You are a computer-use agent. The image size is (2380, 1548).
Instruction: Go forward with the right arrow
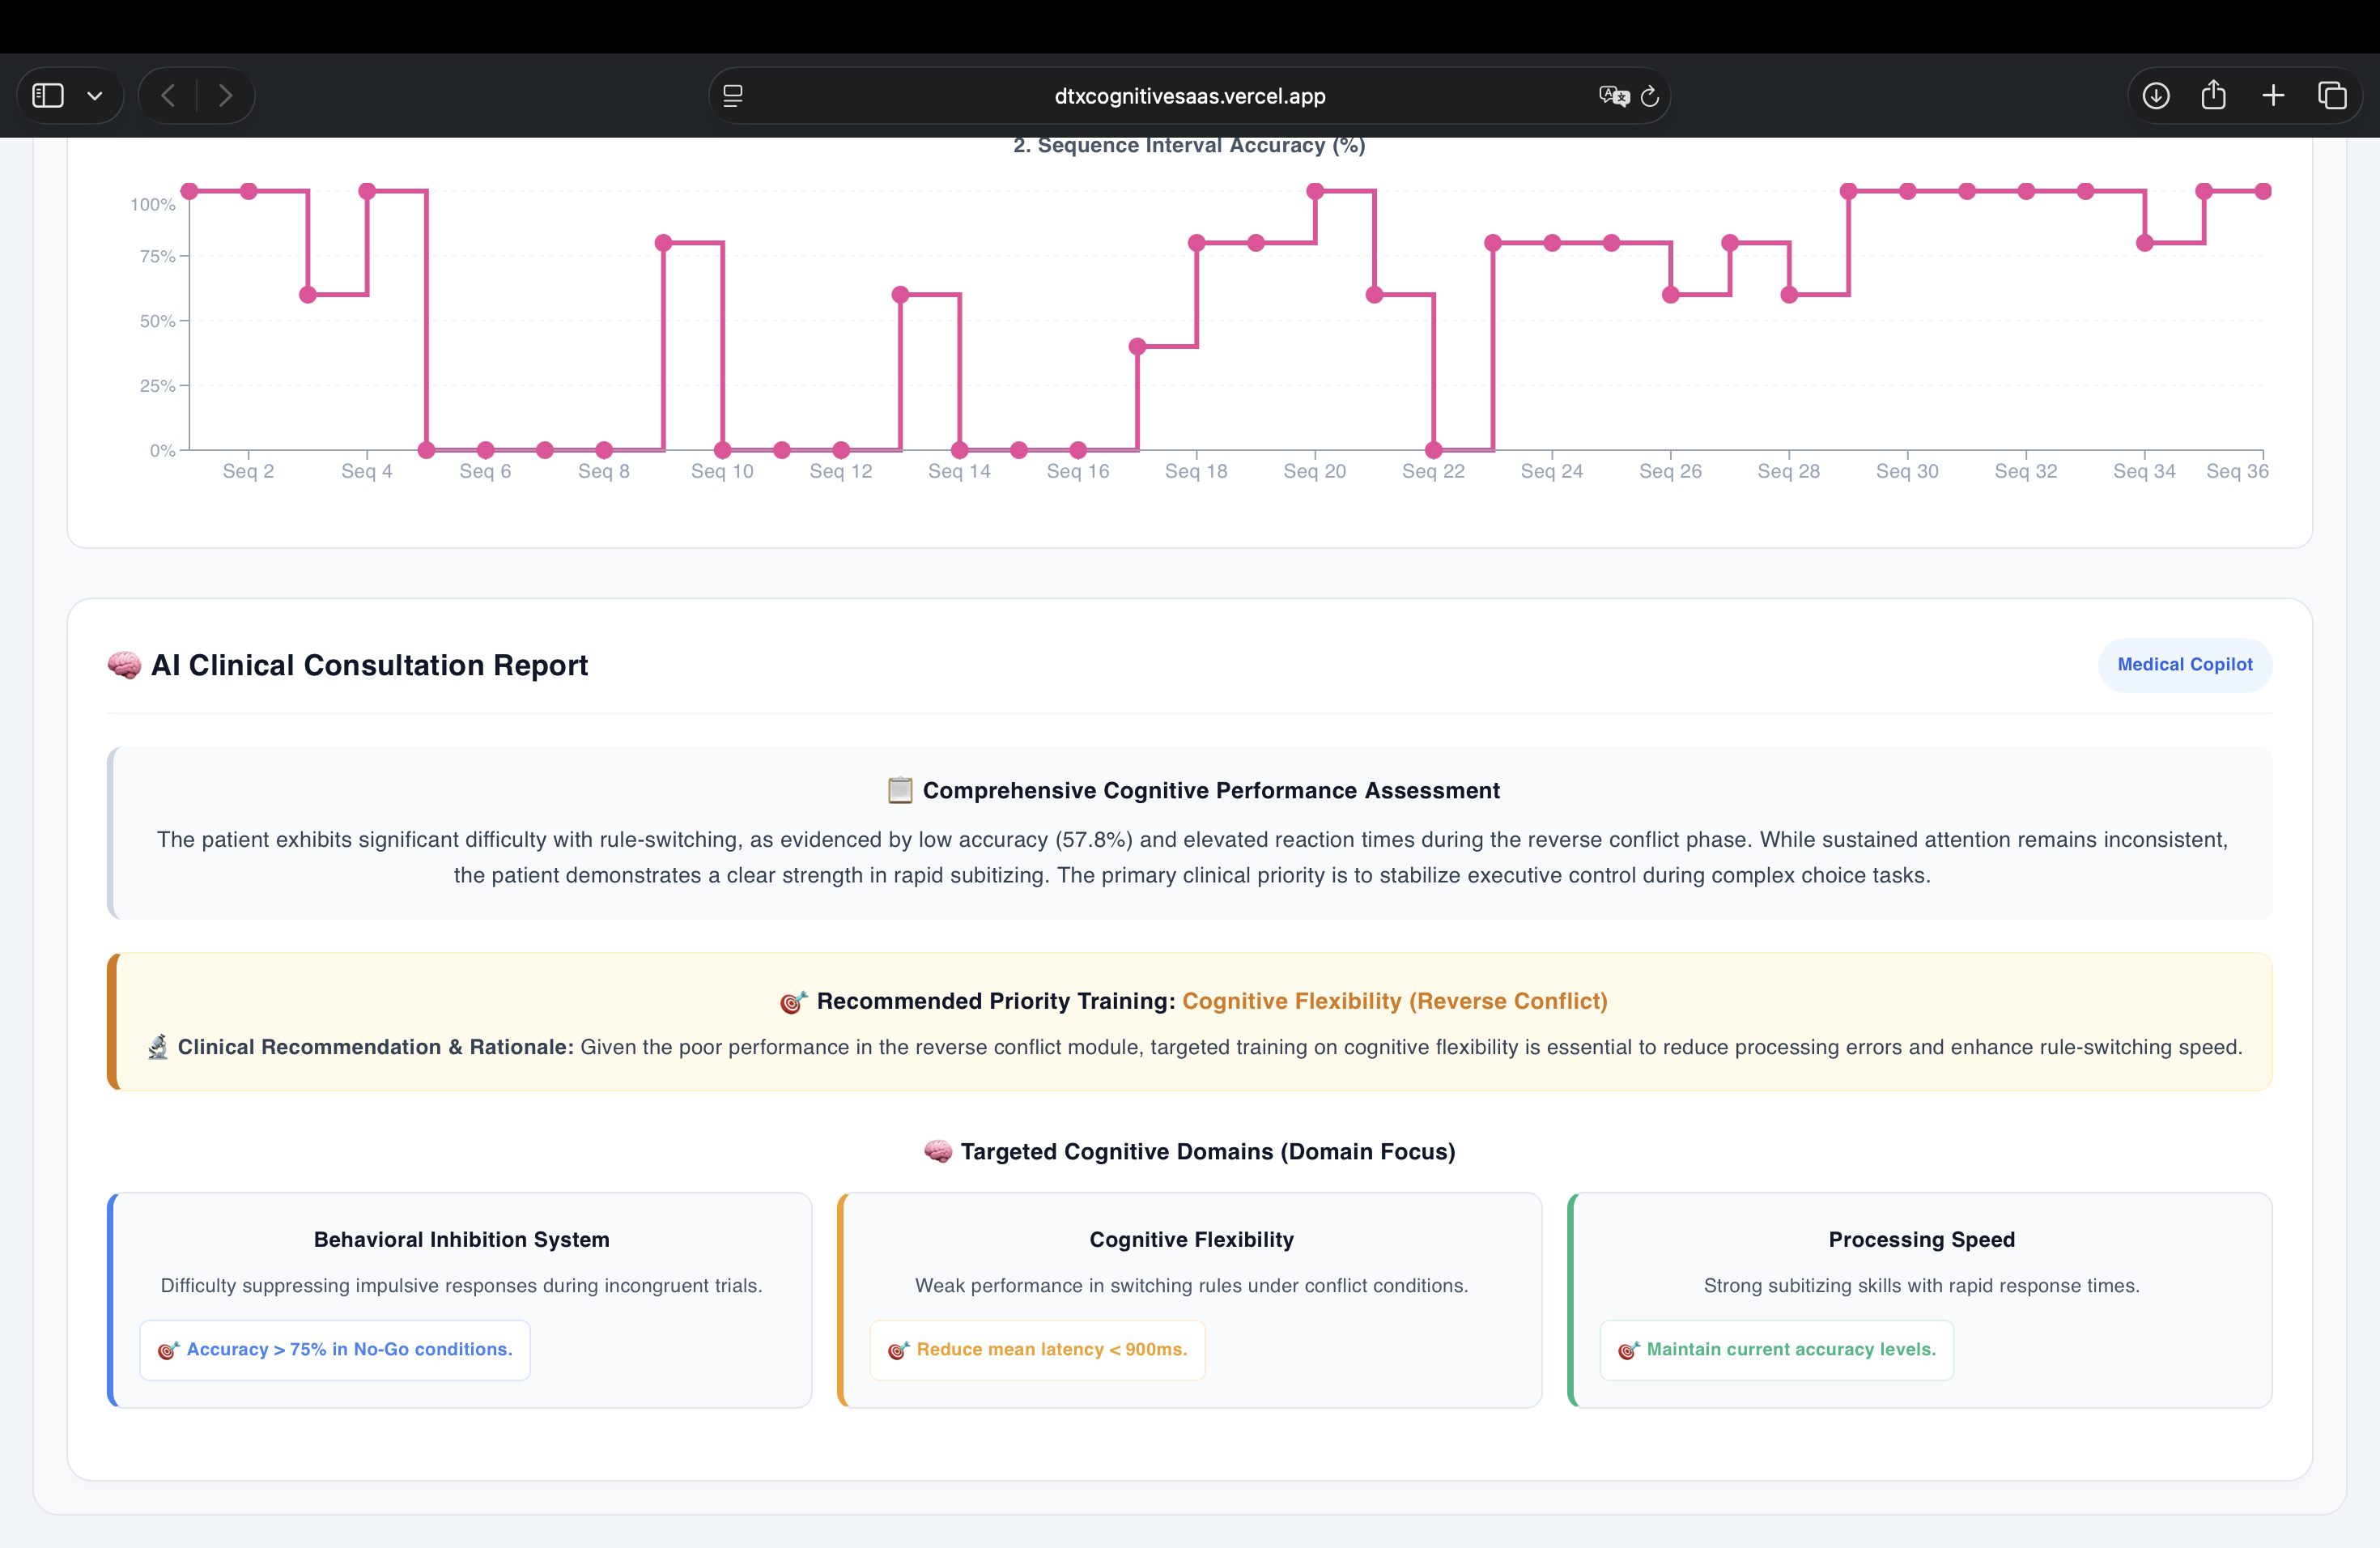coord(225,96)
